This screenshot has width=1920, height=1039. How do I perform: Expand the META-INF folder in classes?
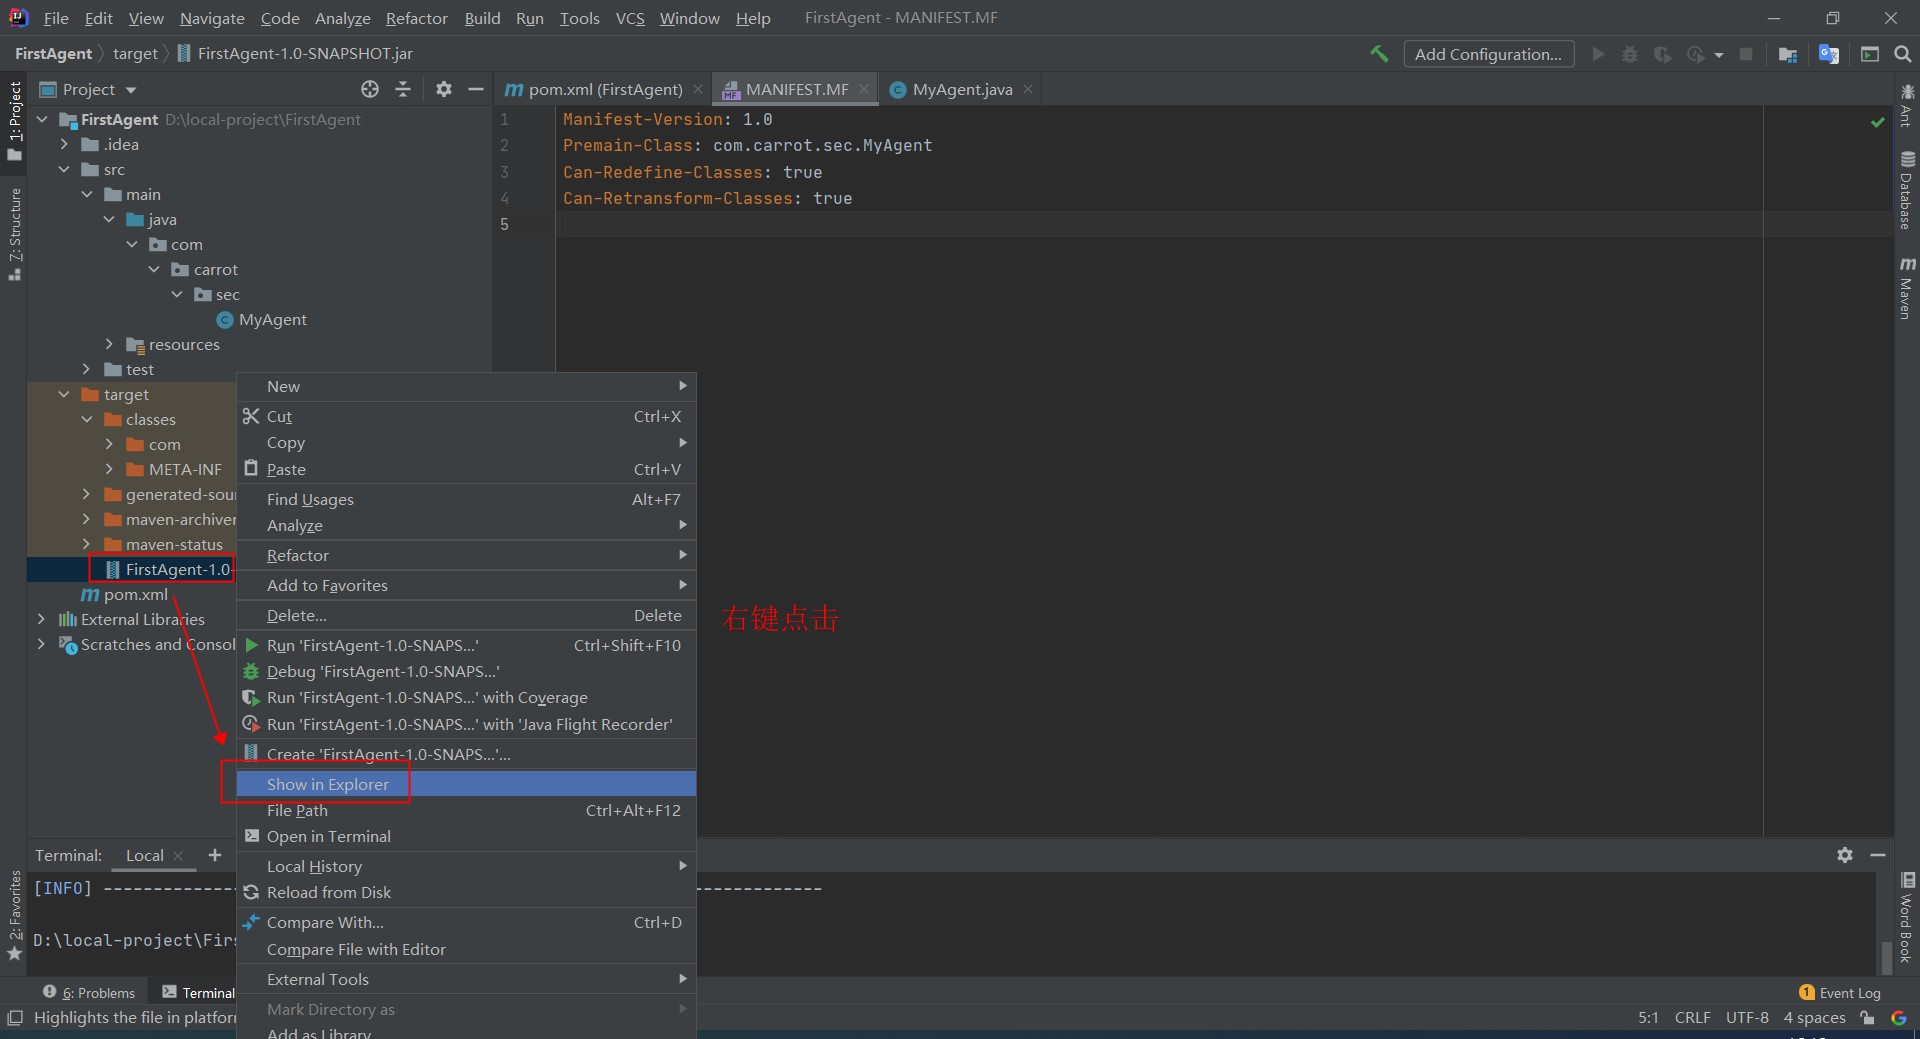point(110,469)
